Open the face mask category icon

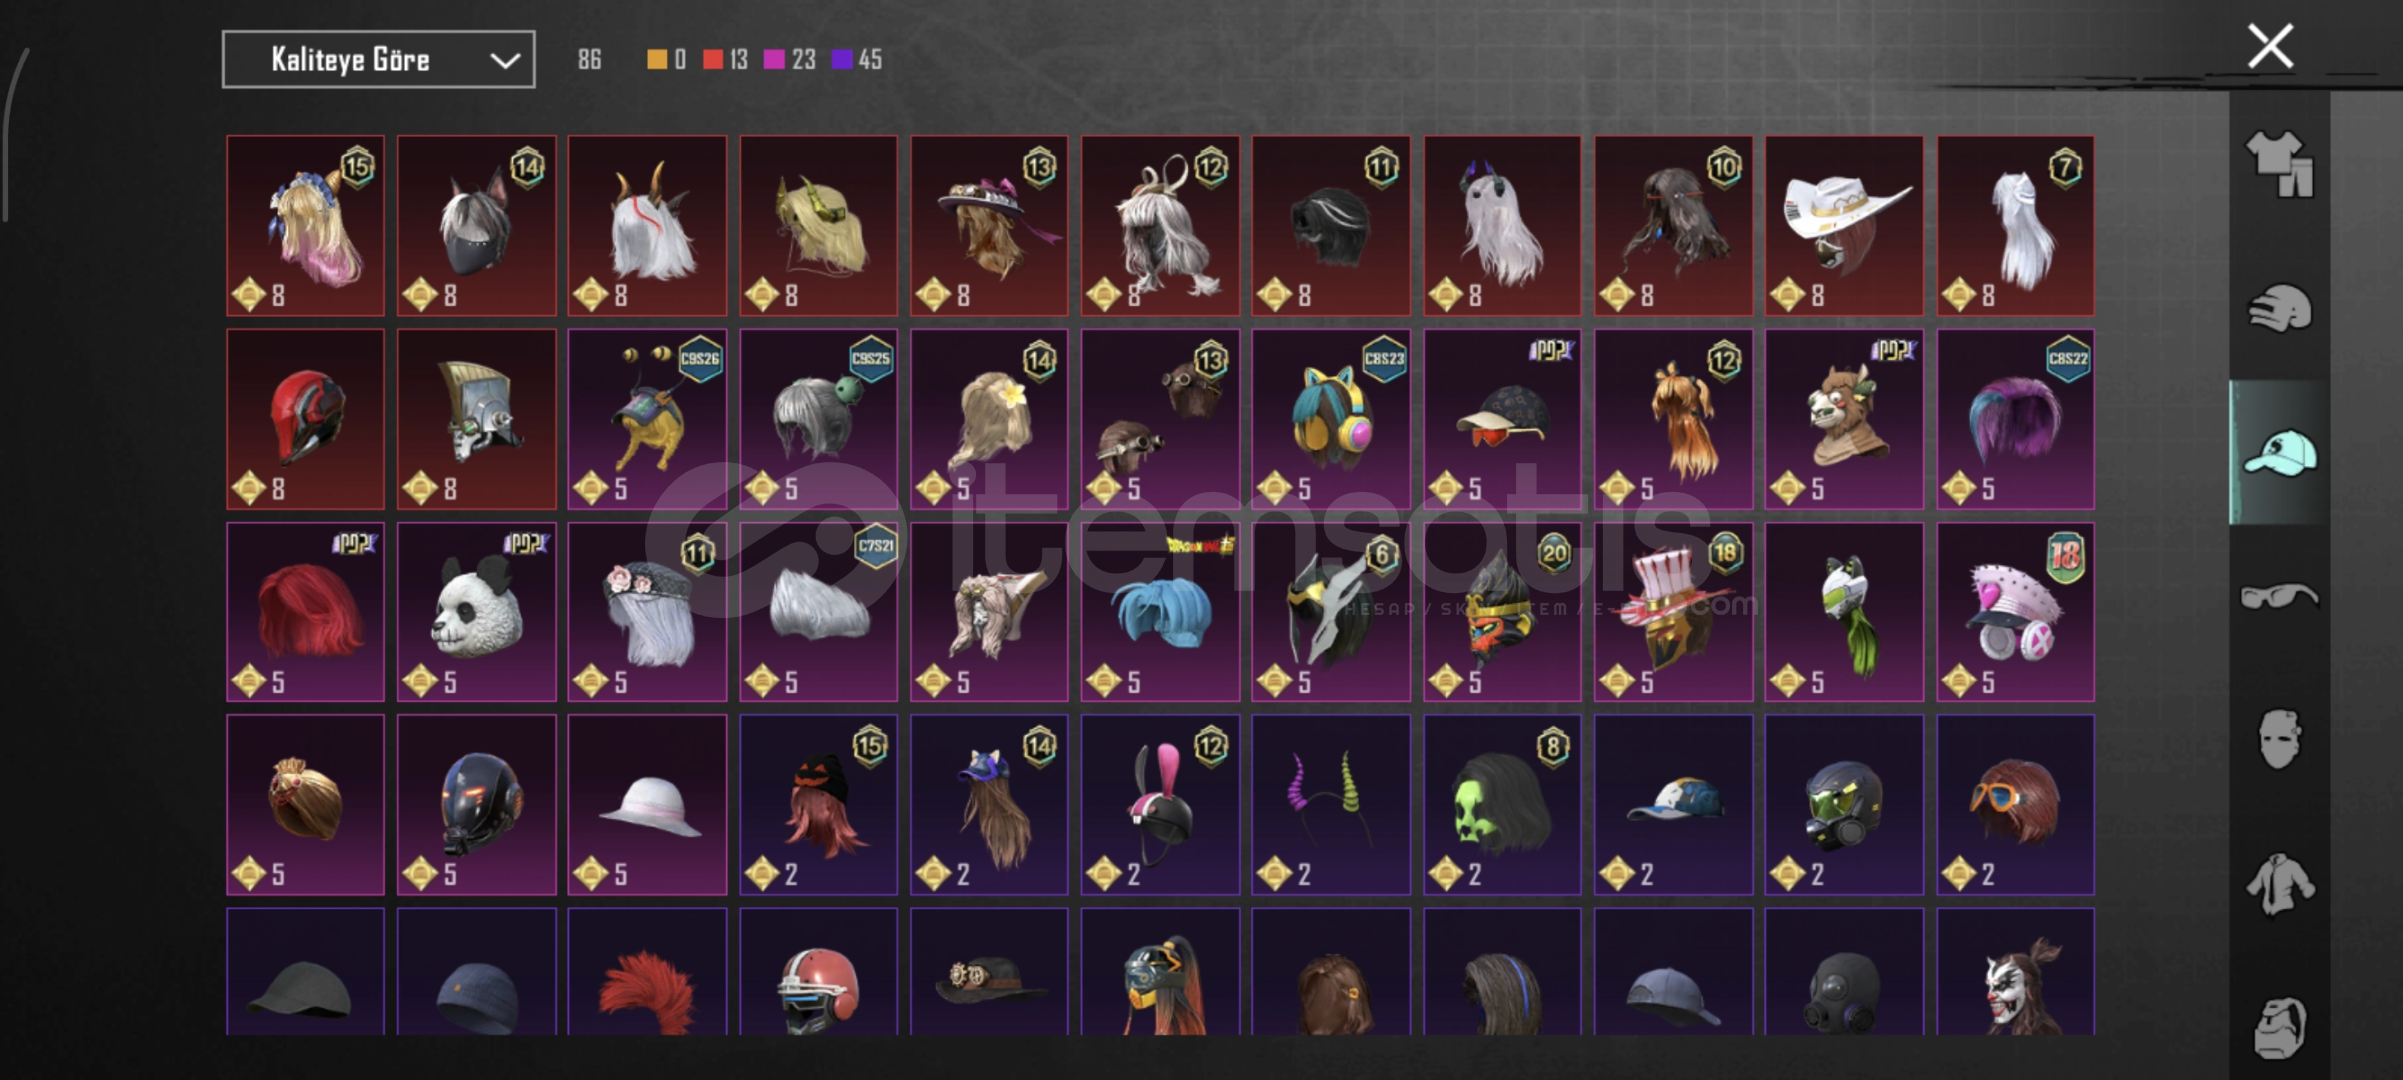click(x=2279, y=739)
